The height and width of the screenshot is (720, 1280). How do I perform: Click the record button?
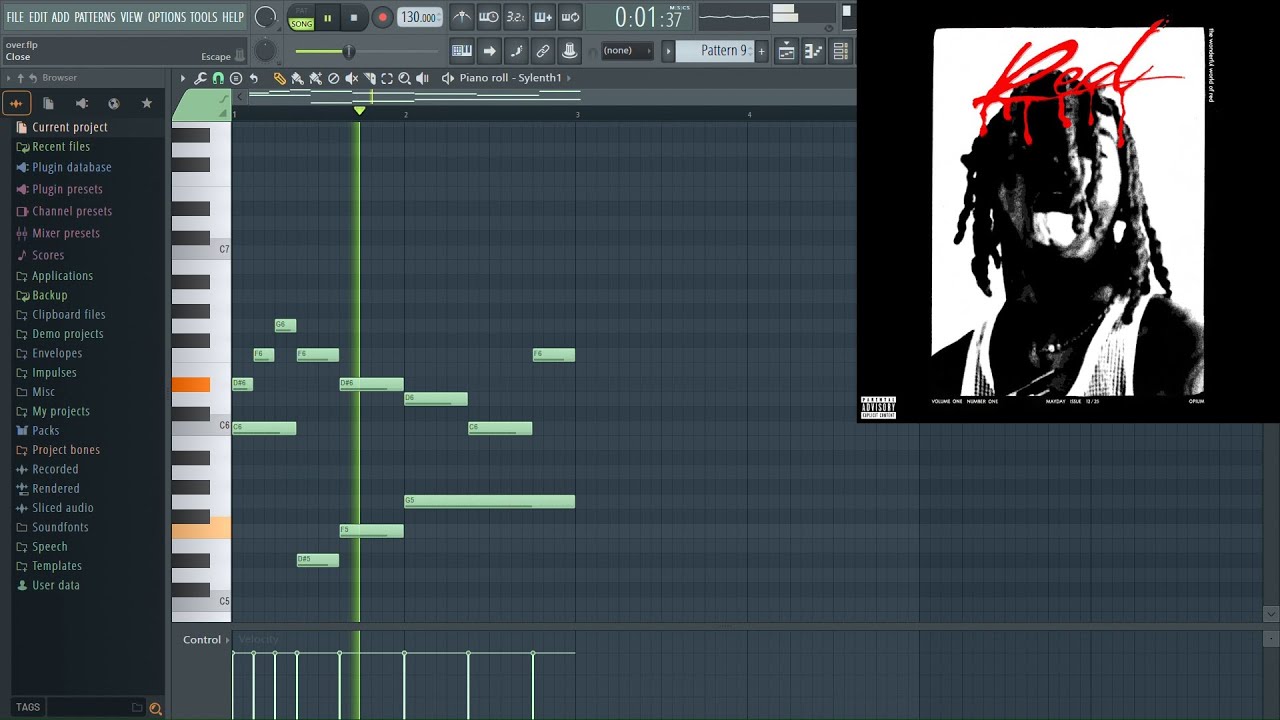pos(382,18)
